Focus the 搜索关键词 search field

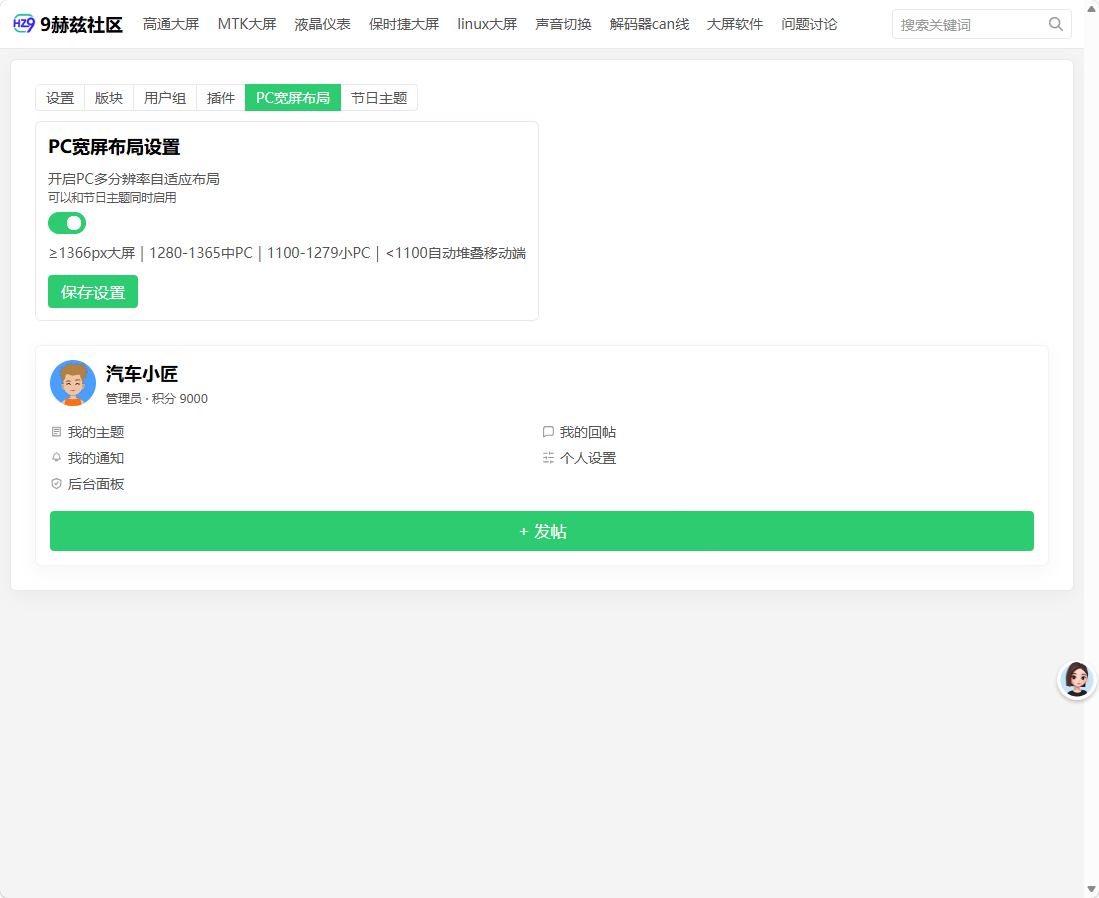981,25
